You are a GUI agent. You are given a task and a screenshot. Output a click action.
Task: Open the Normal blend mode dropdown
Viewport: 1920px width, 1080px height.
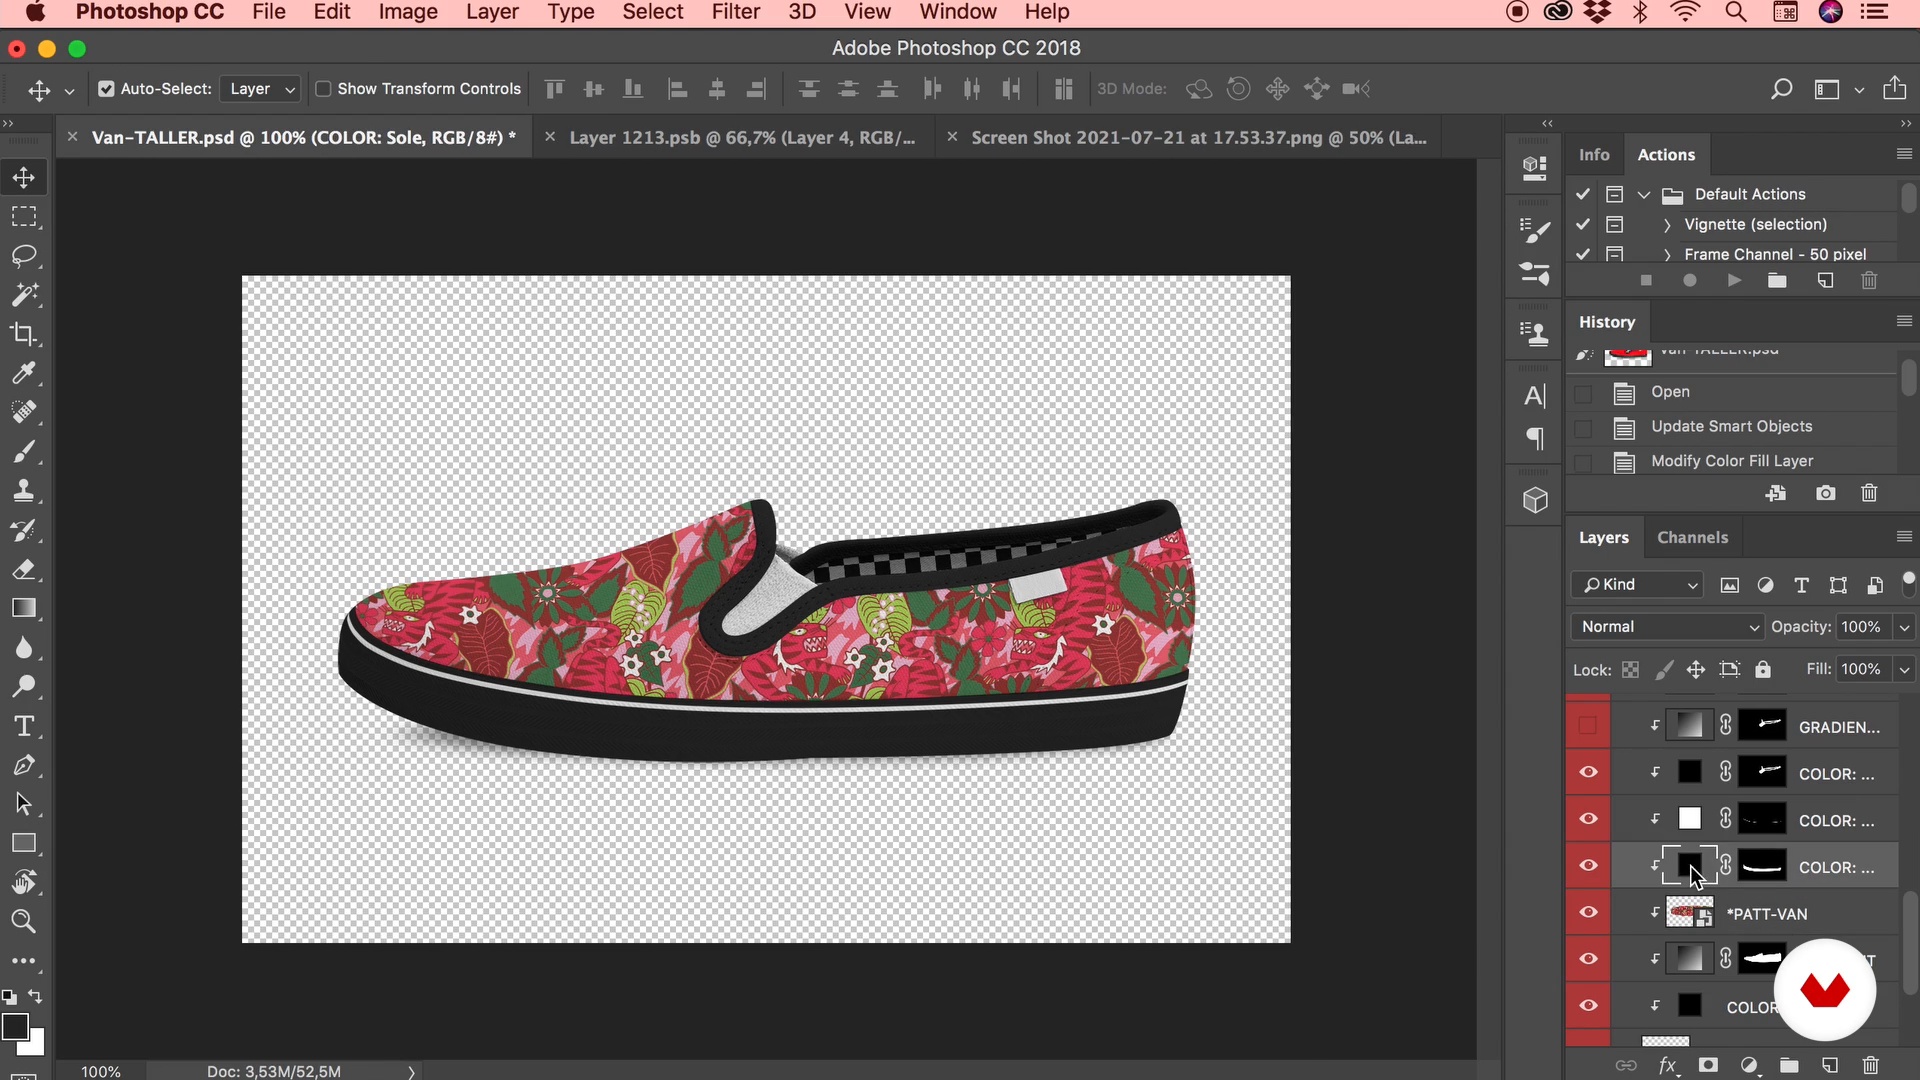[x=1667, y=627]
